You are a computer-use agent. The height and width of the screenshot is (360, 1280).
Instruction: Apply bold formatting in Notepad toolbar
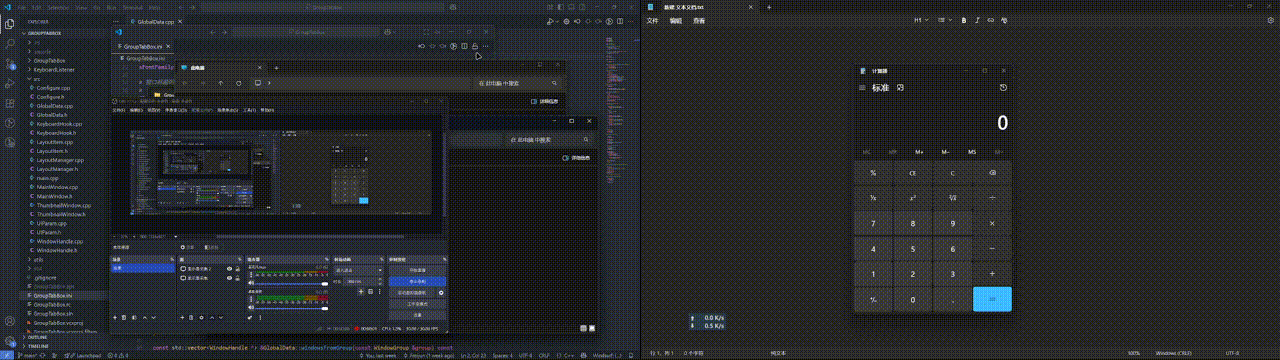click(964, 19)
